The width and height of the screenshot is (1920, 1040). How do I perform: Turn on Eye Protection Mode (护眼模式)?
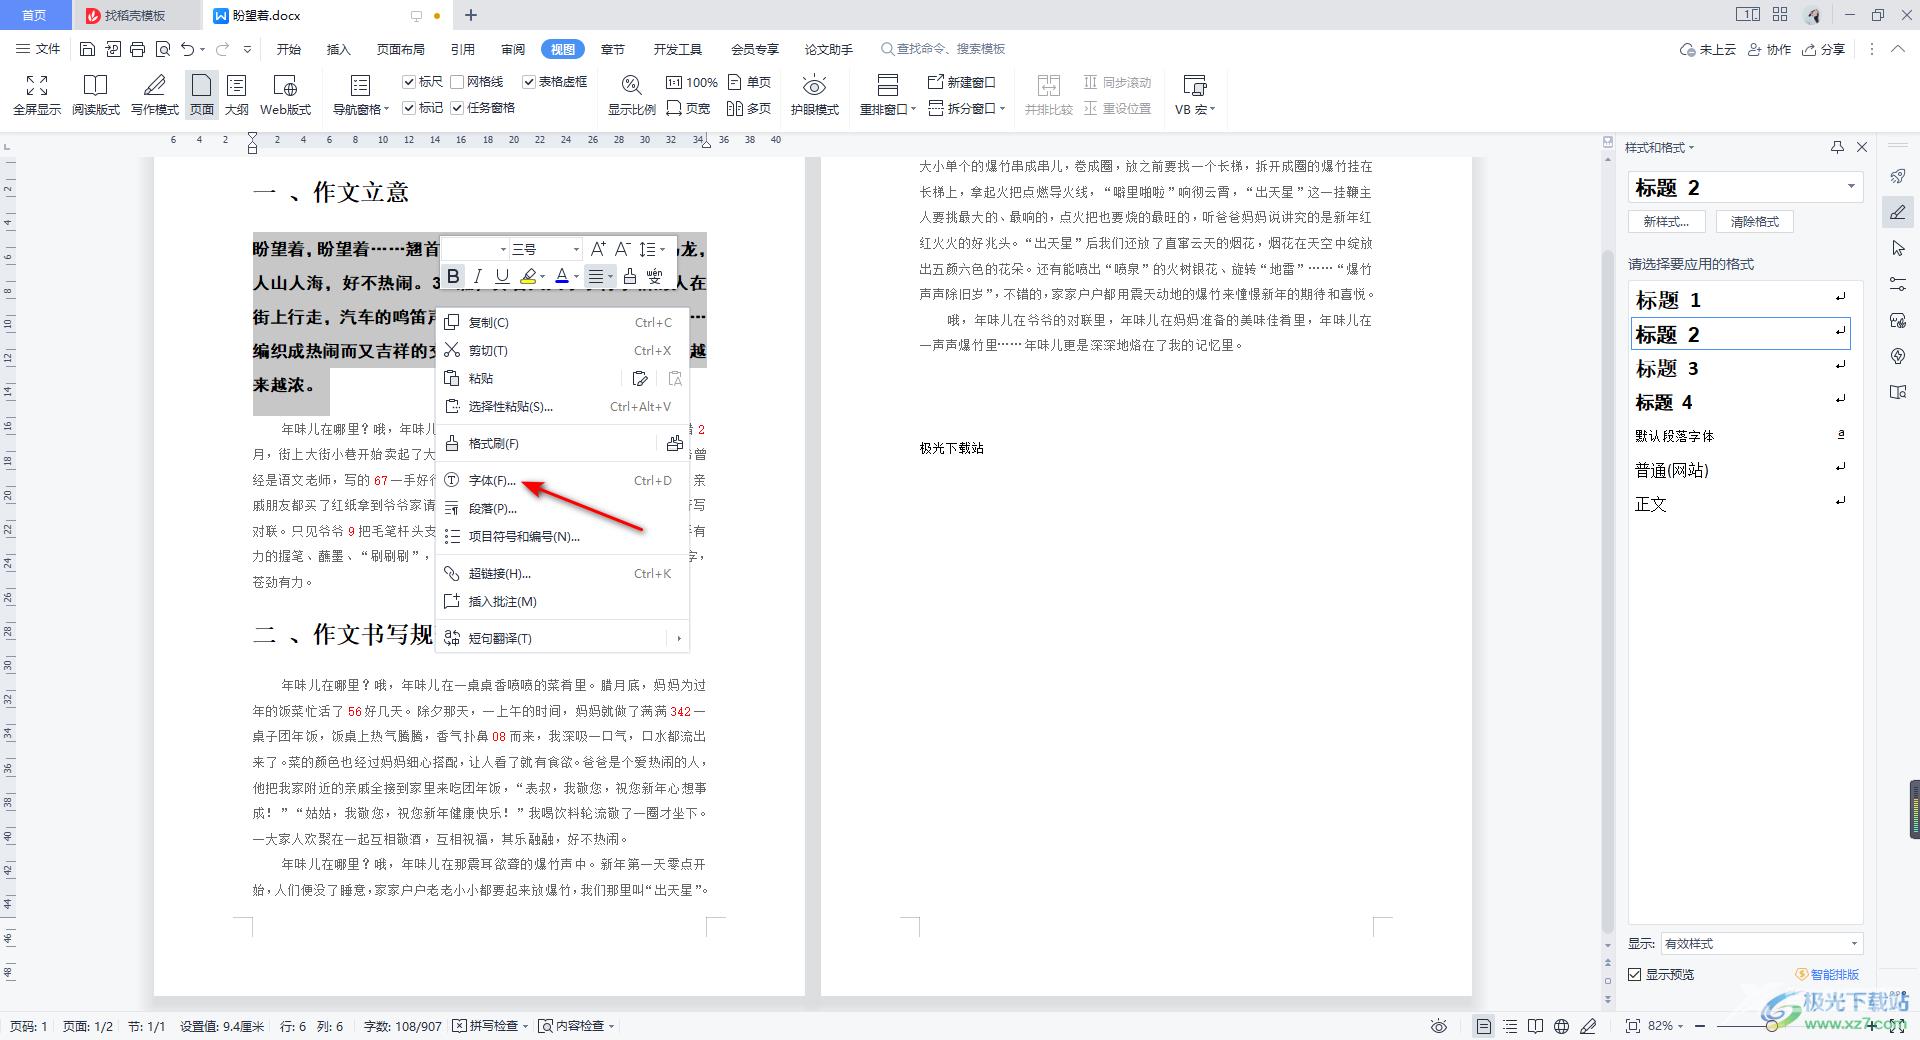[814, 95]
